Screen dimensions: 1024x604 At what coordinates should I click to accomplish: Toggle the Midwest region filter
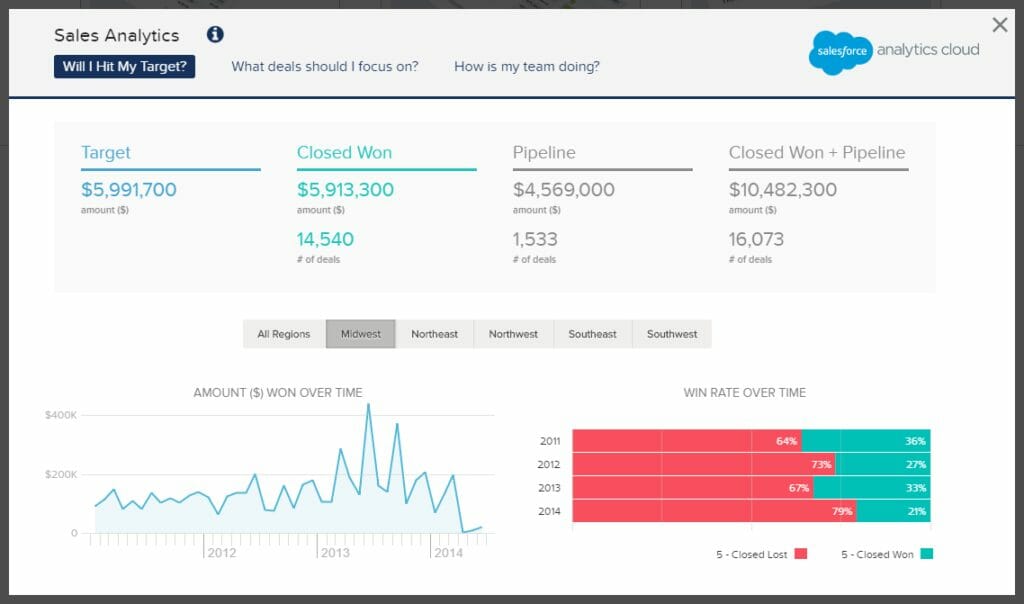(x=361, y=334)
